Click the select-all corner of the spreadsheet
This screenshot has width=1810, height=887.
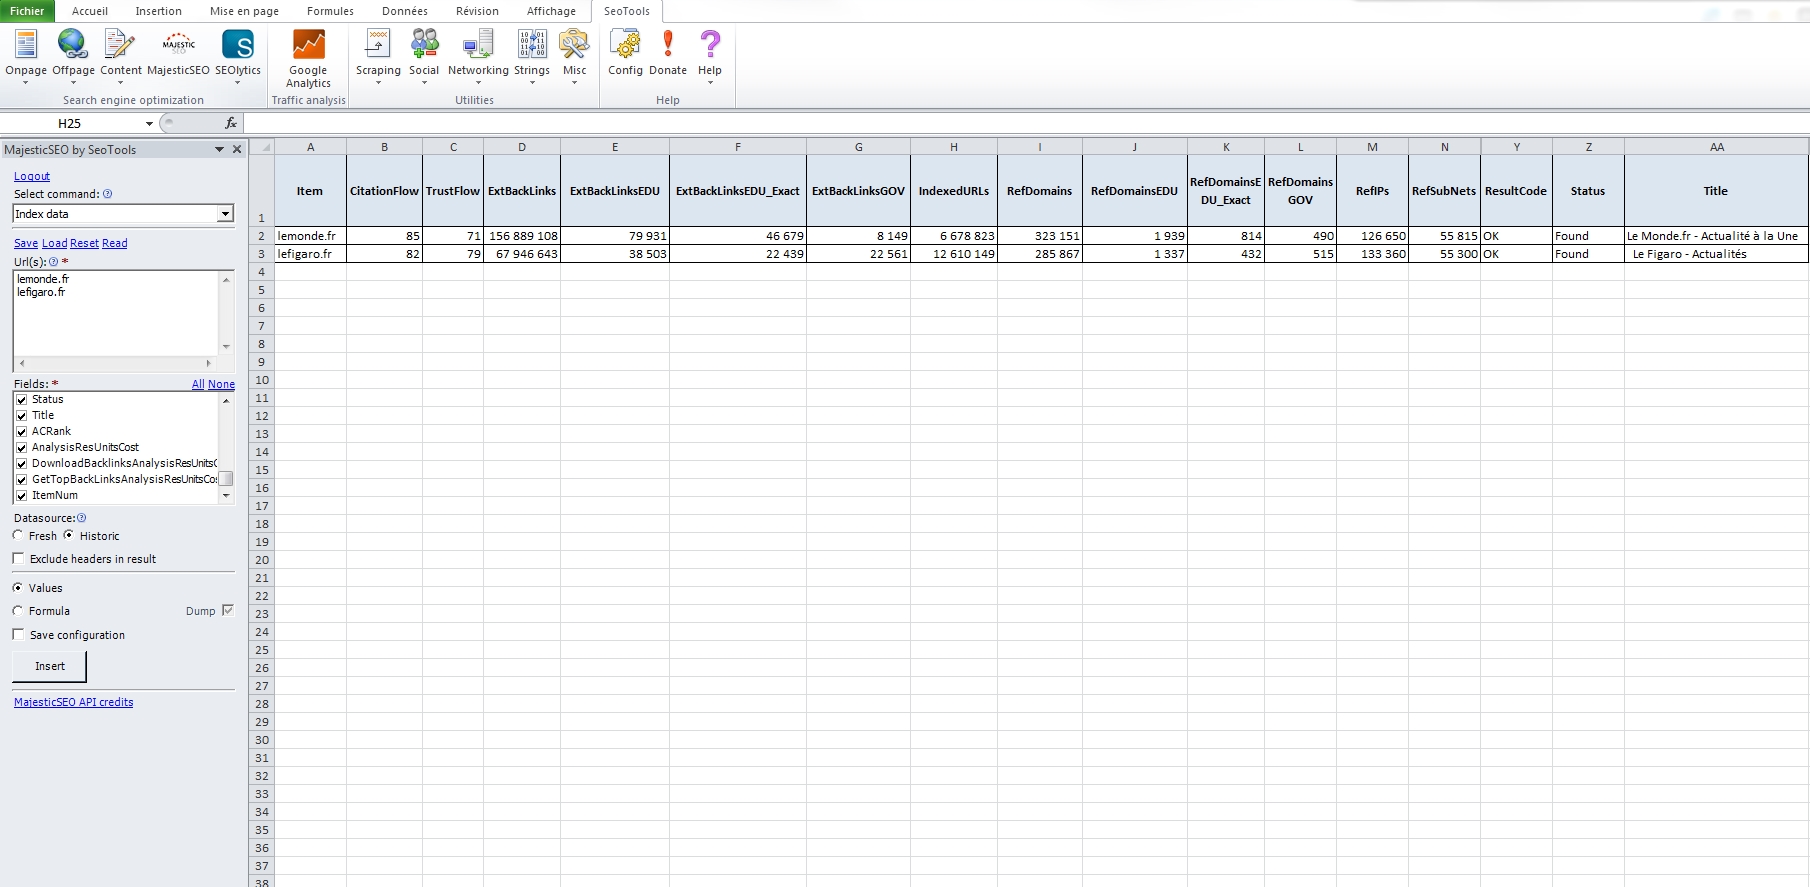click(262, 147)
